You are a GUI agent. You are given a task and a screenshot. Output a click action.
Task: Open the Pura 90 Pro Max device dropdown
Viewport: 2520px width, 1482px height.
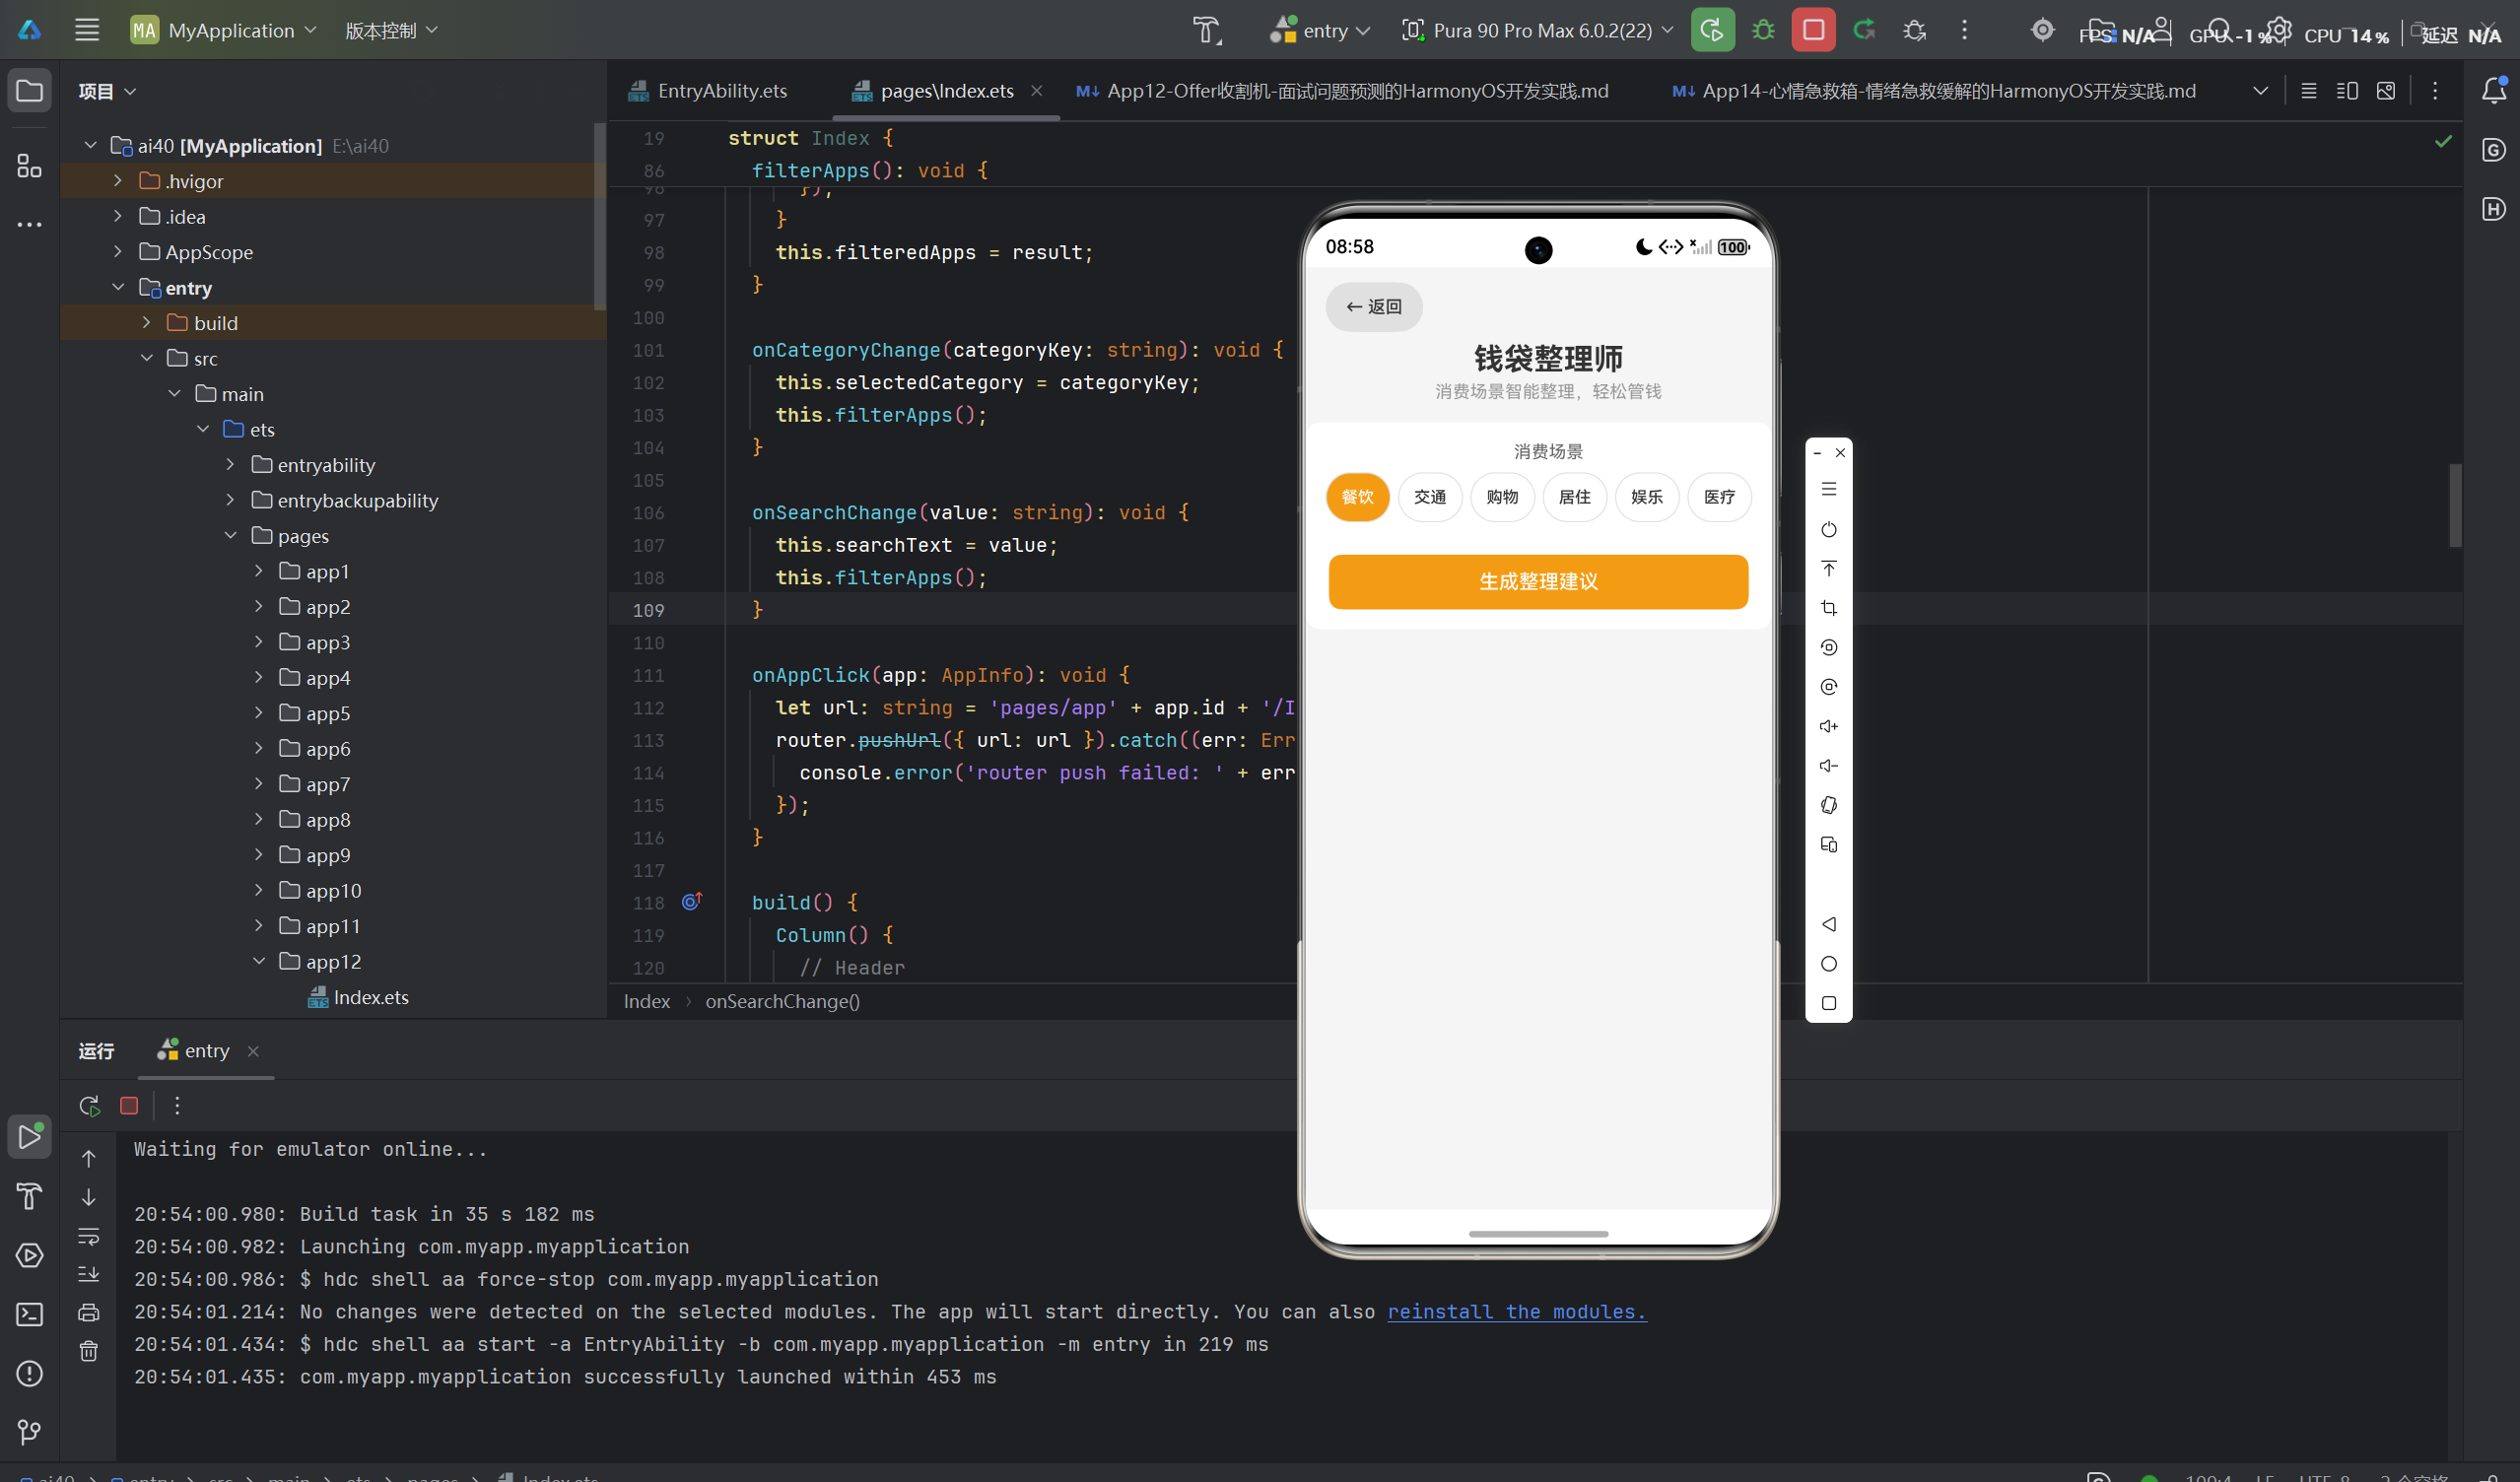(1537, 30)
